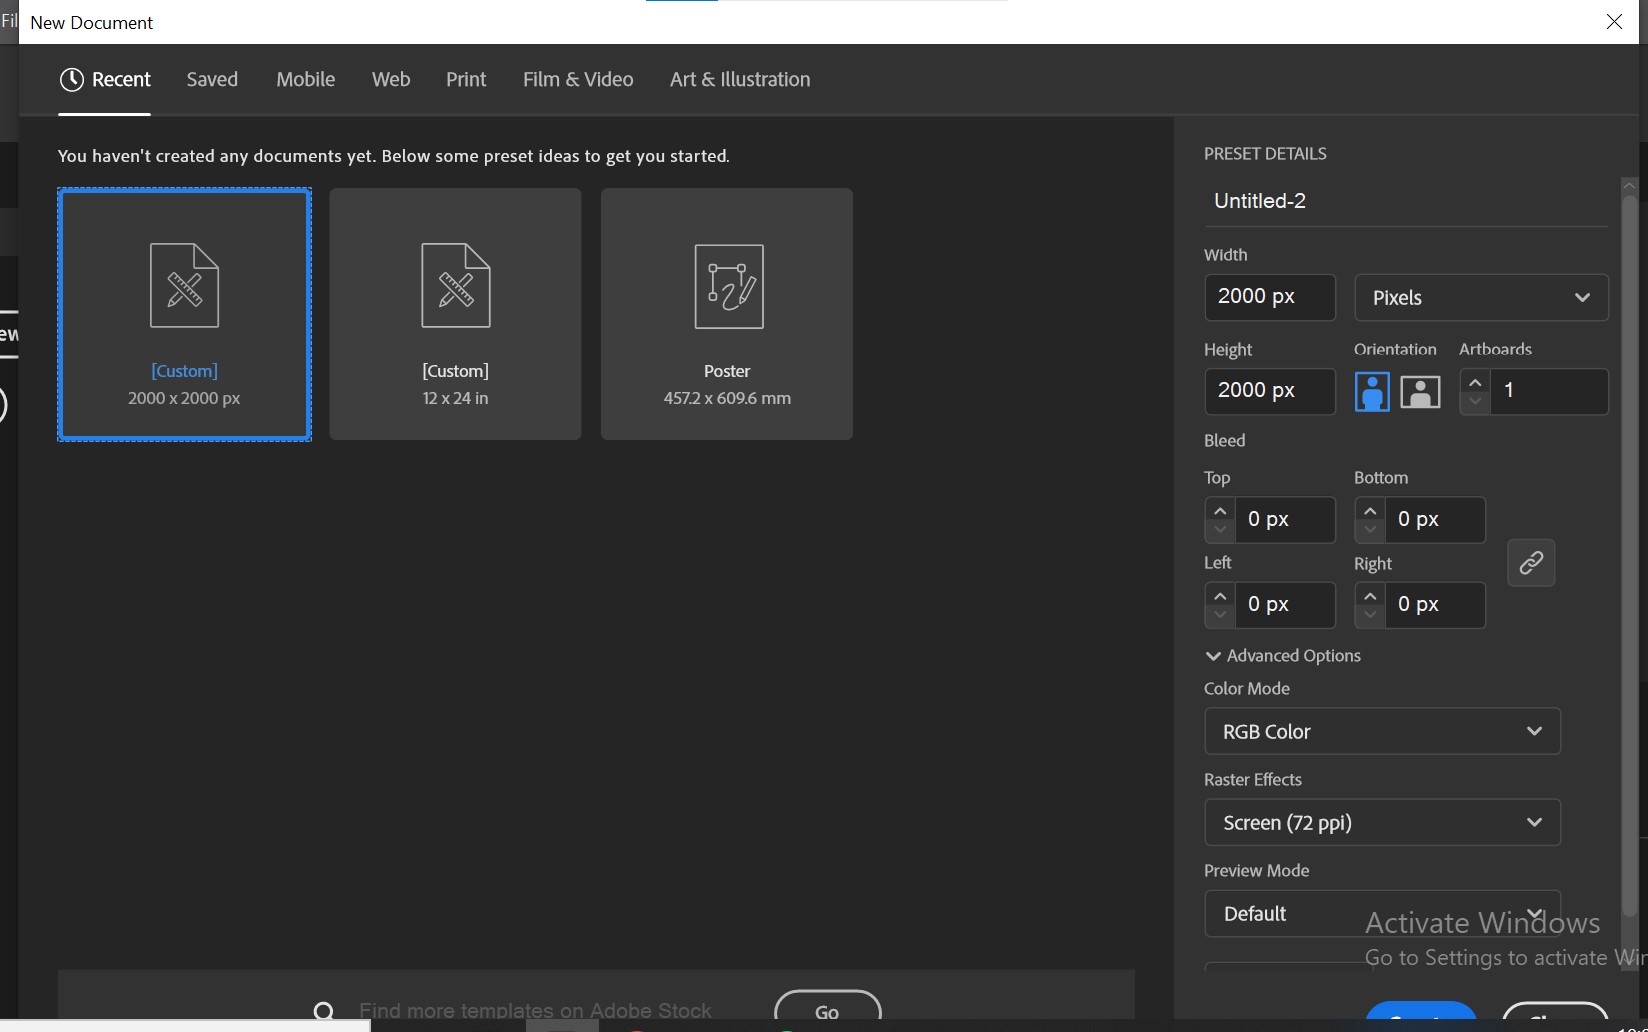Switch to the Saved tab
This screenshot has height=1032, width=1648.
(212, 79)
